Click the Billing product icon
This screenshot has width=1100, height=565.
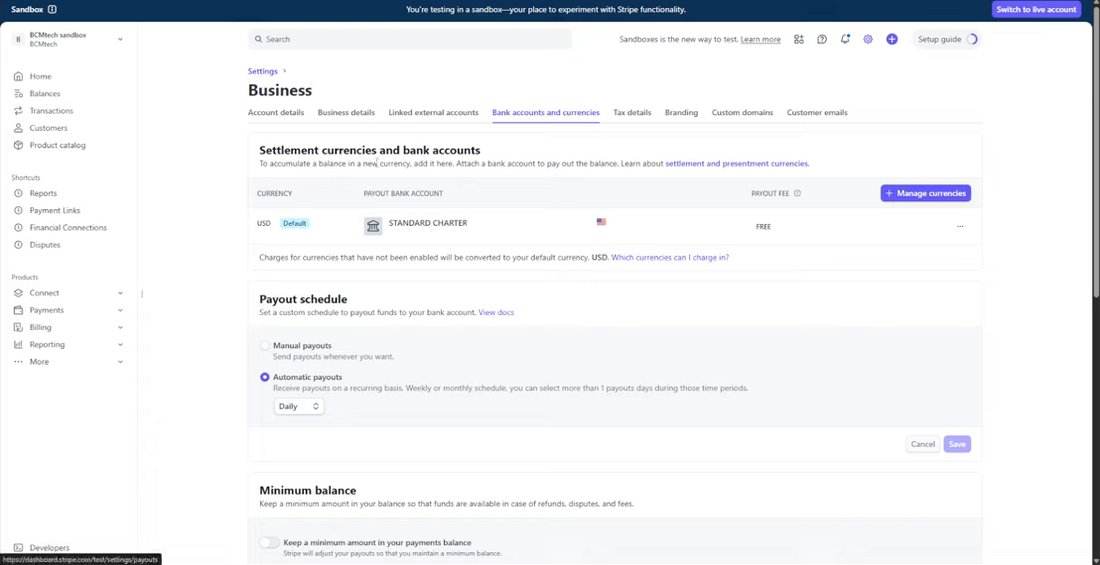click(x=18, y=327)
